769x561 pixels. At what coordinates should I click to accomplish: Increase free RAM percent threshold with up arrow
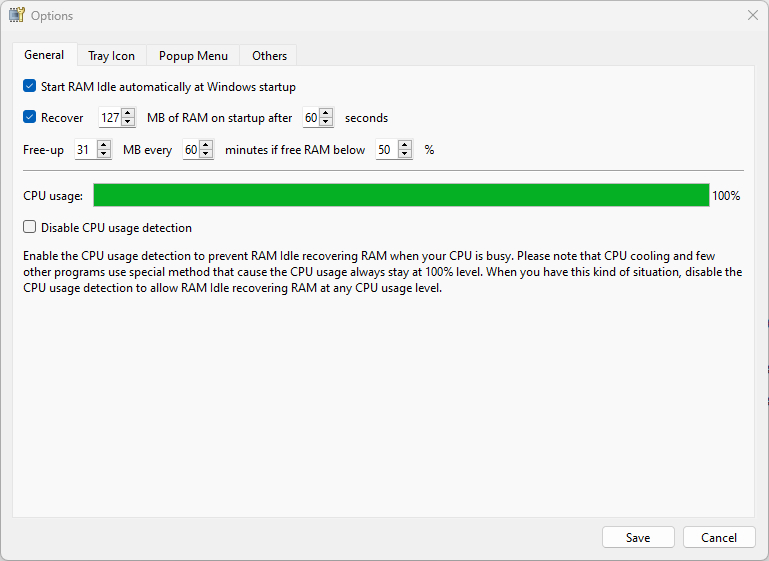405,145
